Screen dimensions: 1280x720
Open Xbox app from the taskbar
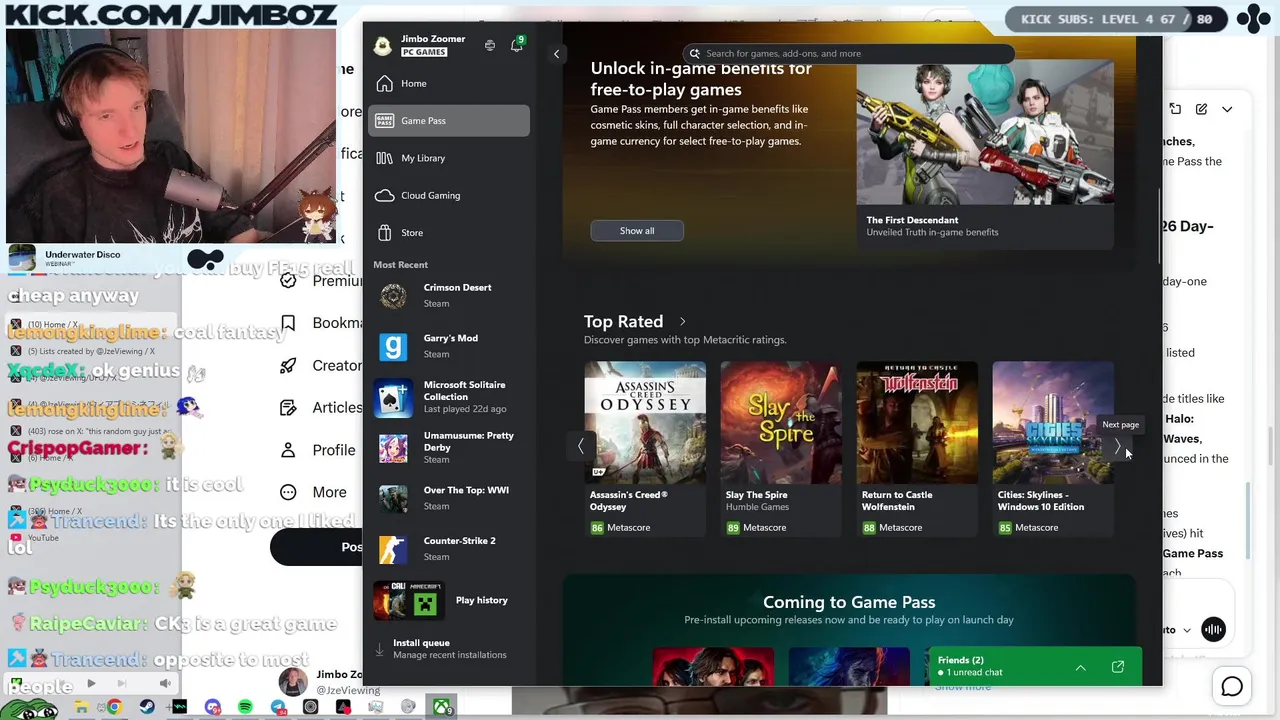(441, 707)
